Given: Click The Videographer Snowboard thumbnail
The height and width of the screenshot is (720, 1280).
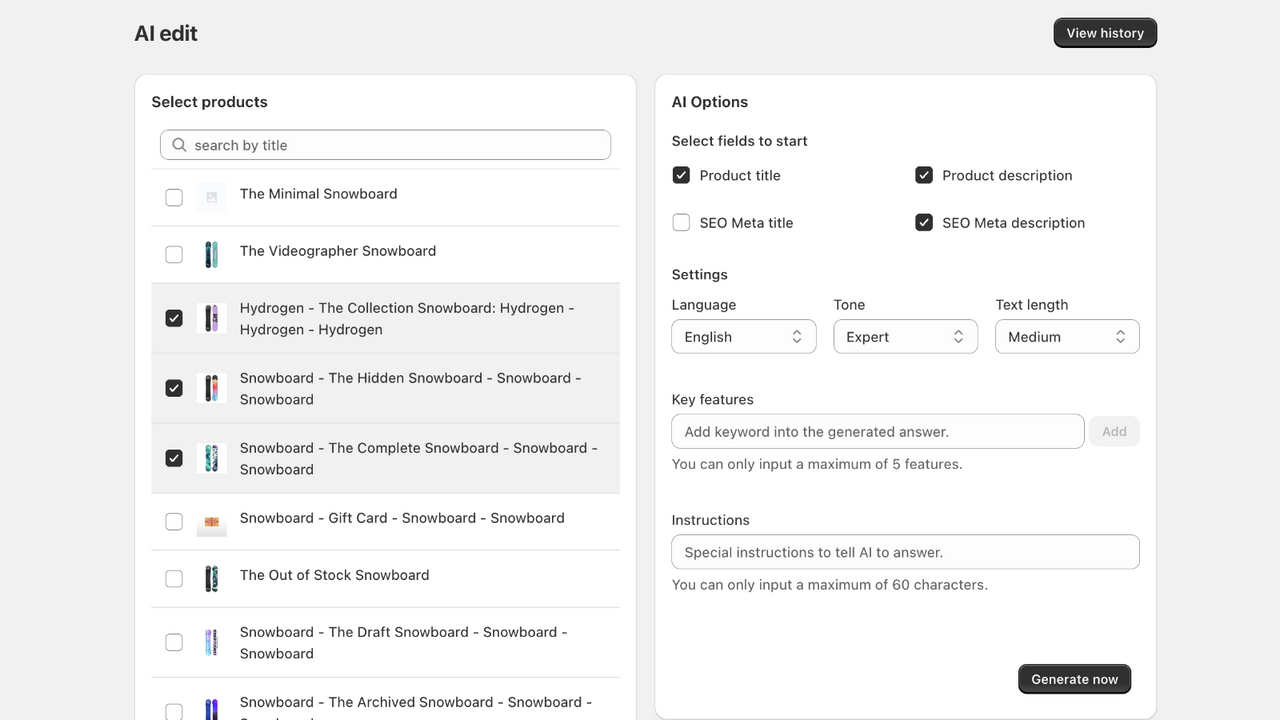Looking at the screenshot, I should 211,254.
